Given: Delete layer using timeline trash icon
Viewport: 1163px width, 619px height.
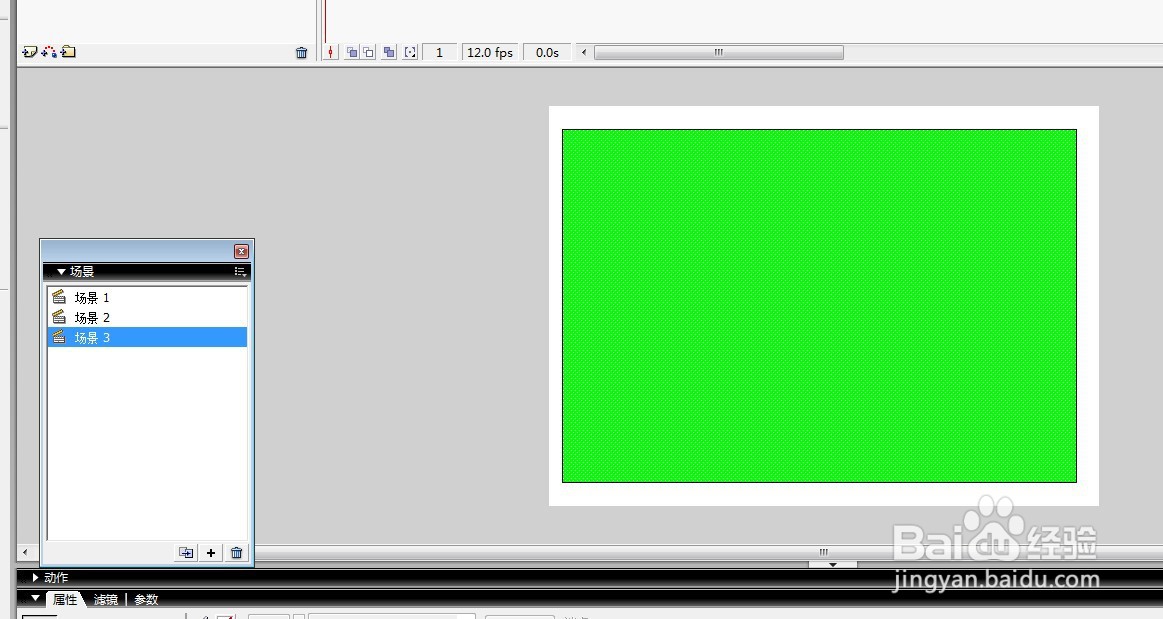Looking at the screenshot, I should [301, 53].
